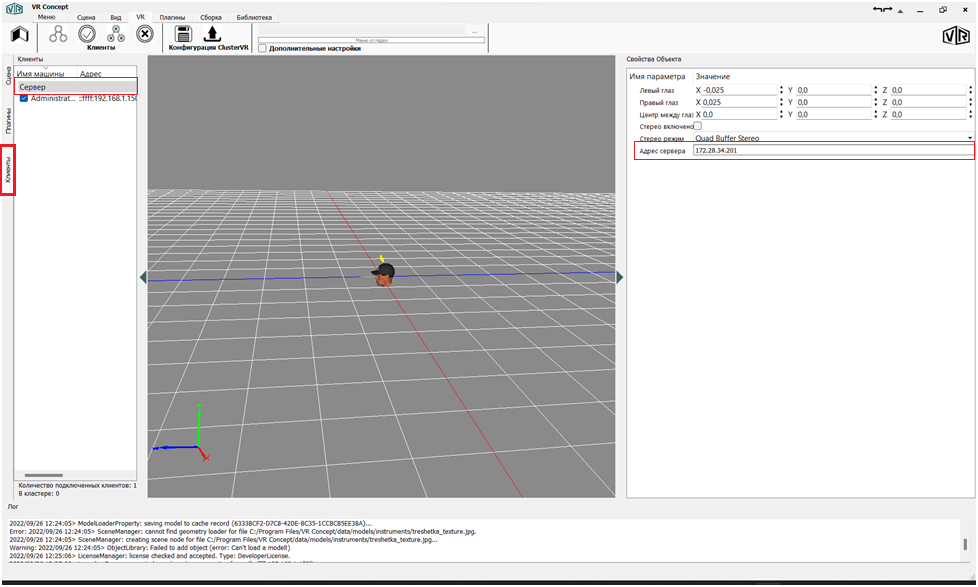Click the Адрес сервера field 172.28.34.201
The image size is (978, 587).
tap(833, 150)
